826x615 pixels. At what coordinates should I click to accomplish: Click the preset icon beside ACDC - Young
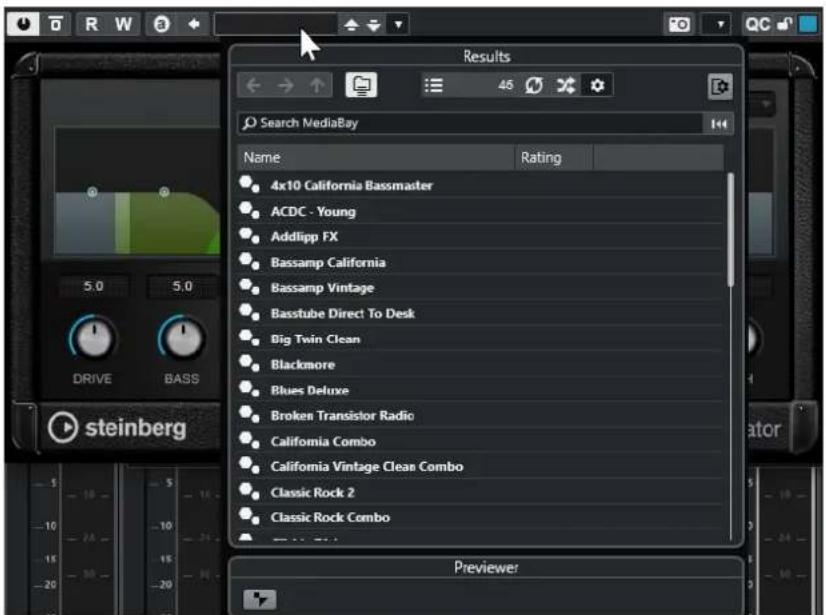pos(250,210)
